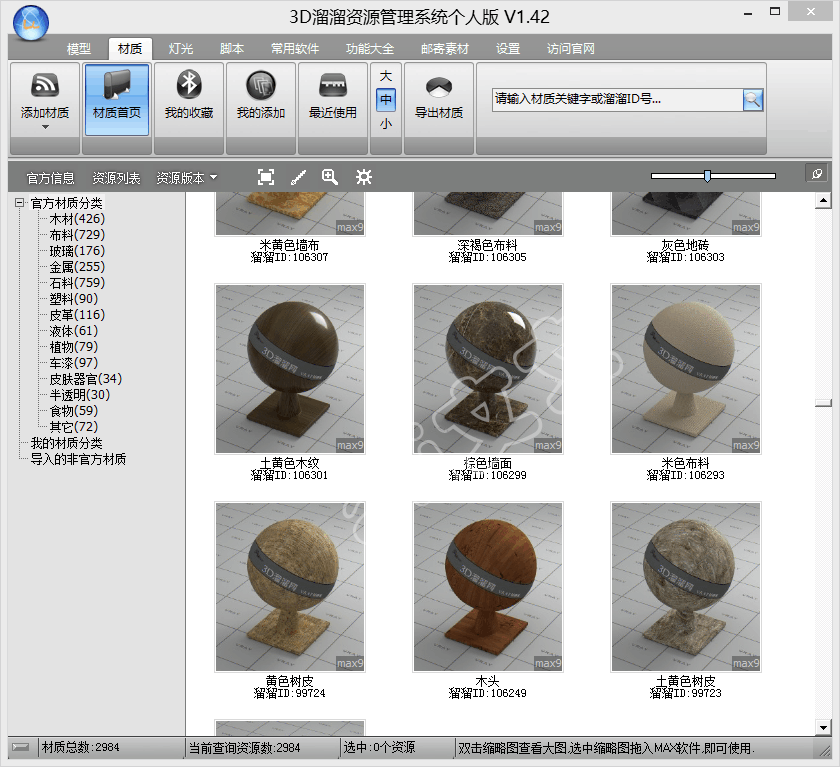Click the status bar icon at bottom-left
Screen dimensions: 840x767
(21, 747)
